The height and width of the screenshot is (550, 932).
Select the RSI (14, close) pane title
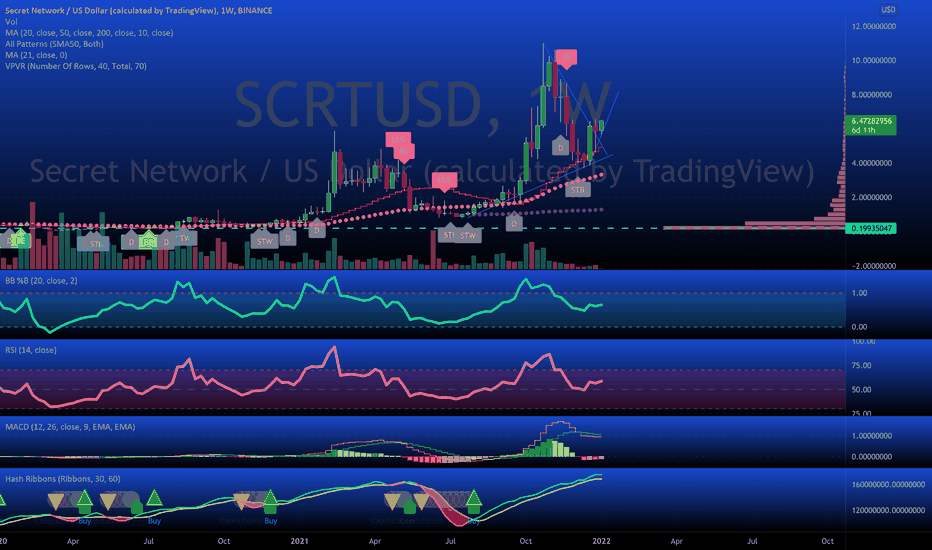point(31,350)
